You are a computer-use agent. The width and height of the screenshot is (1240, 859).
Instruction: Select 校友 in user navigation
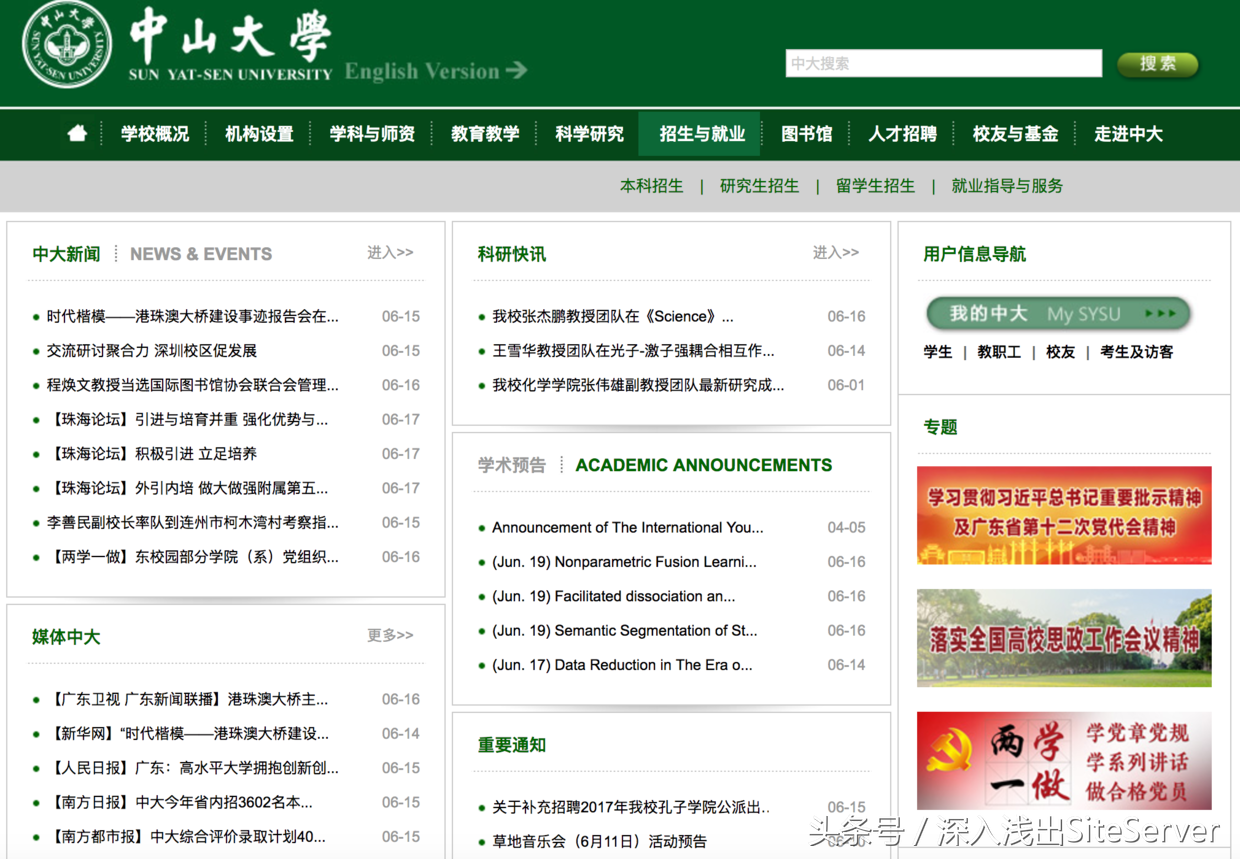point(1060,352)
